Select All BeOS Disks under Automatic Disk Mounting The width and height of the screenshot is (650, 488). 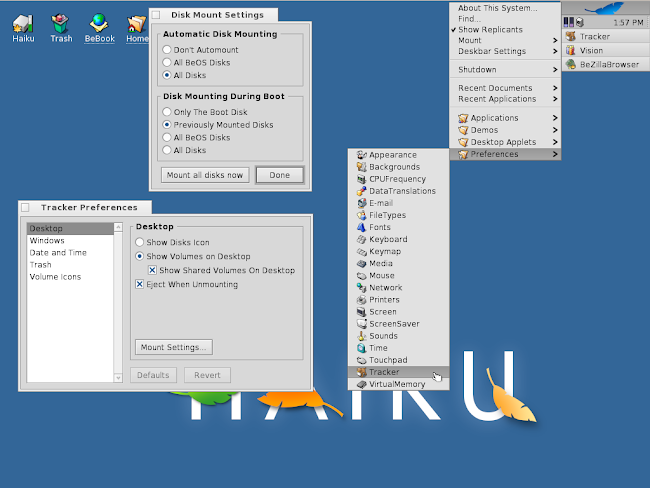coord(167,62)
